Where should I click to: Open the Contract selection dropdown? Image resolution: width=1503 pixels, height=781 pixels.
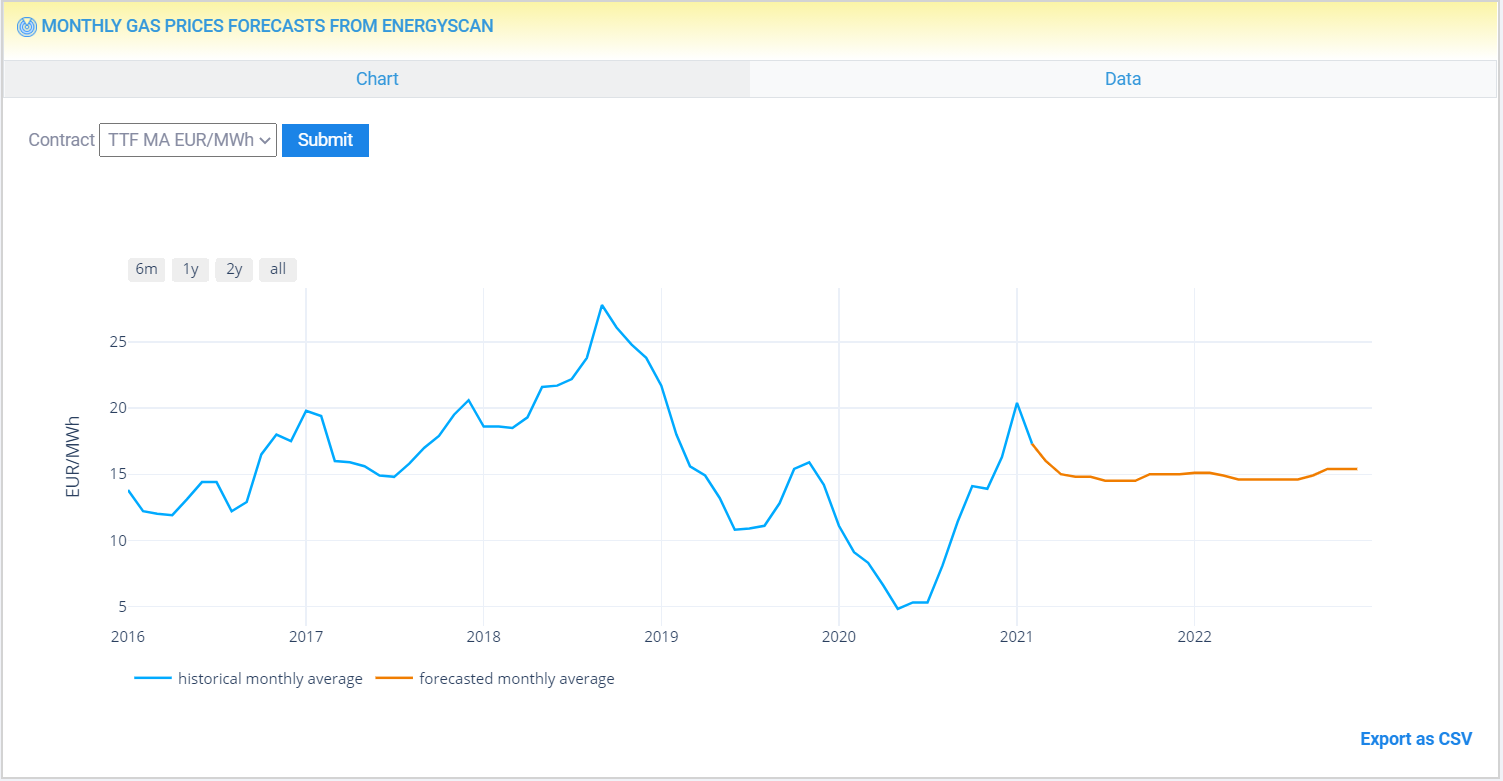tap(187, 140)
